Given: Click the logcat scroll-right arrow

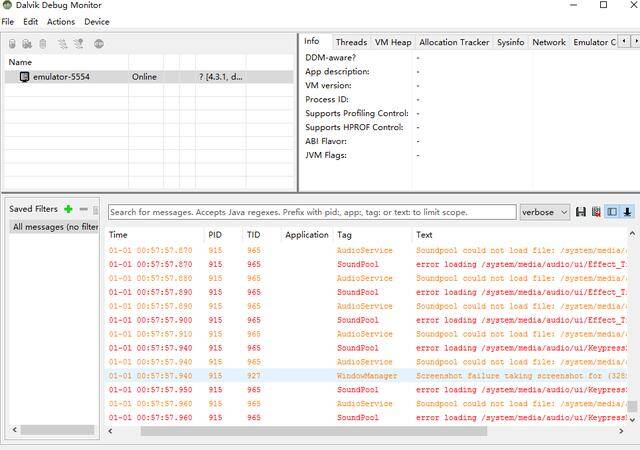Looking at the screenshot, I should click(x=621, y=431).
